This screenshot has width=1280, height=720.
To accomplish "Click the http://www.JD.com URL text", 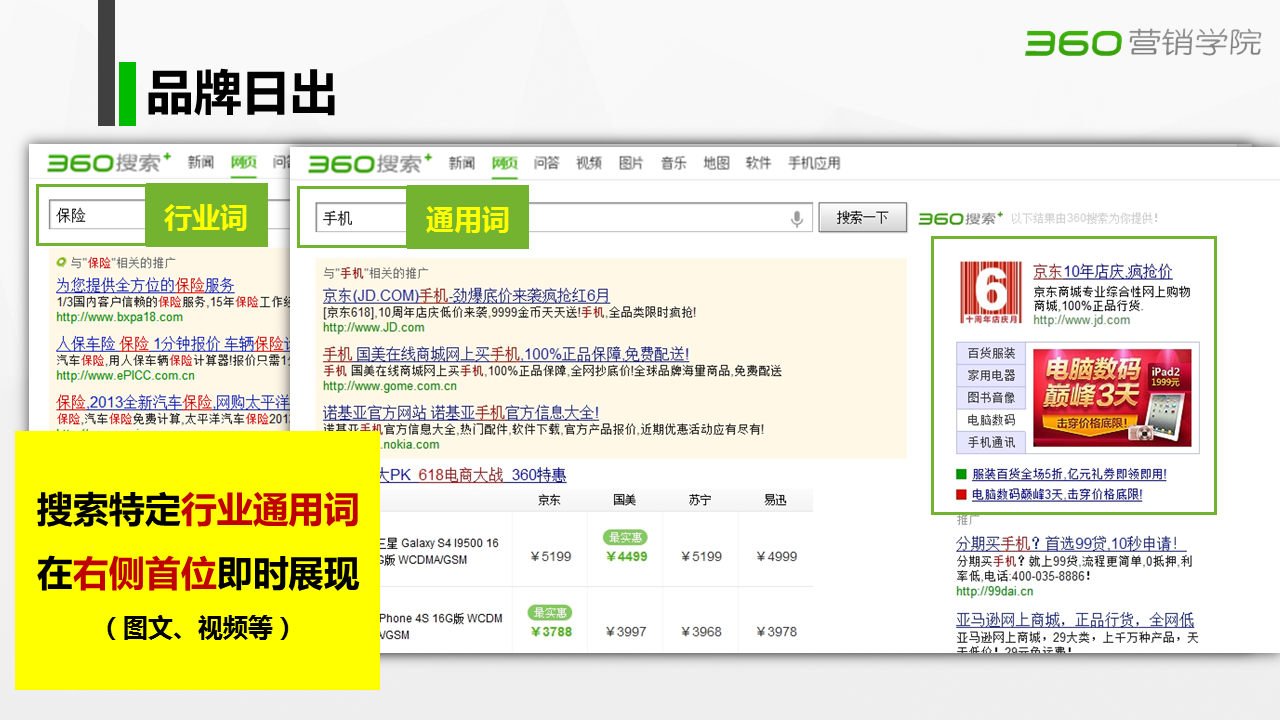I will (374, 327).
